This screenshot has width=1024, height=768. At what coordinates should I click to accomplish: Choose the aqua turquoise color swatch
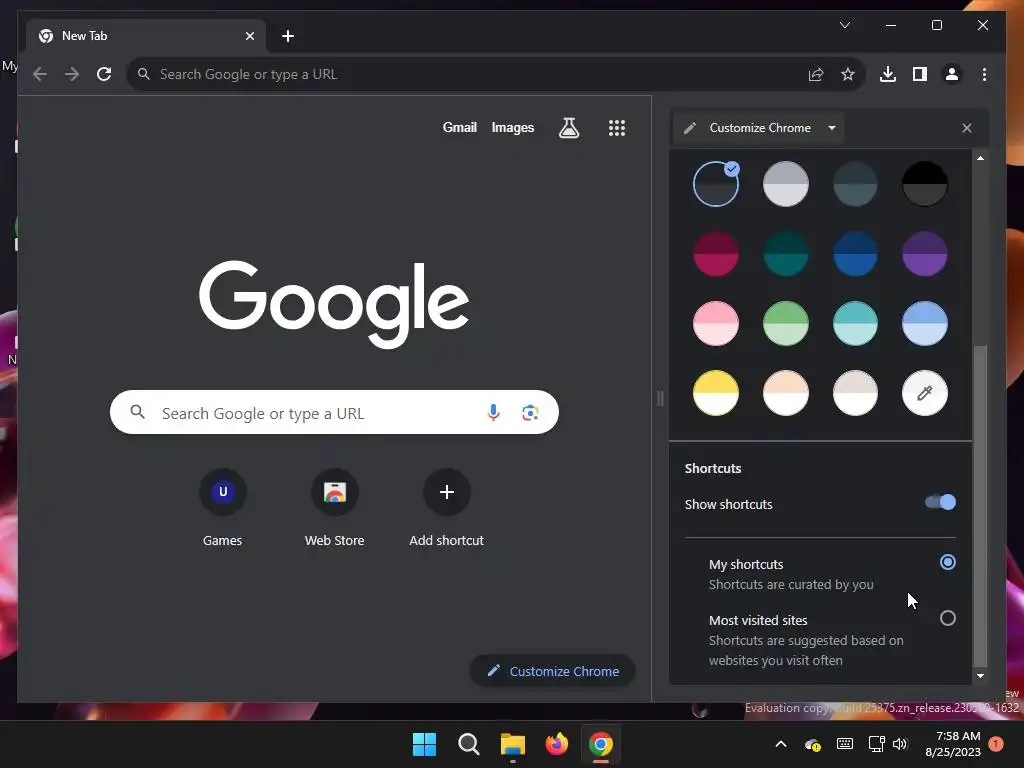click(x=855, y=323)
